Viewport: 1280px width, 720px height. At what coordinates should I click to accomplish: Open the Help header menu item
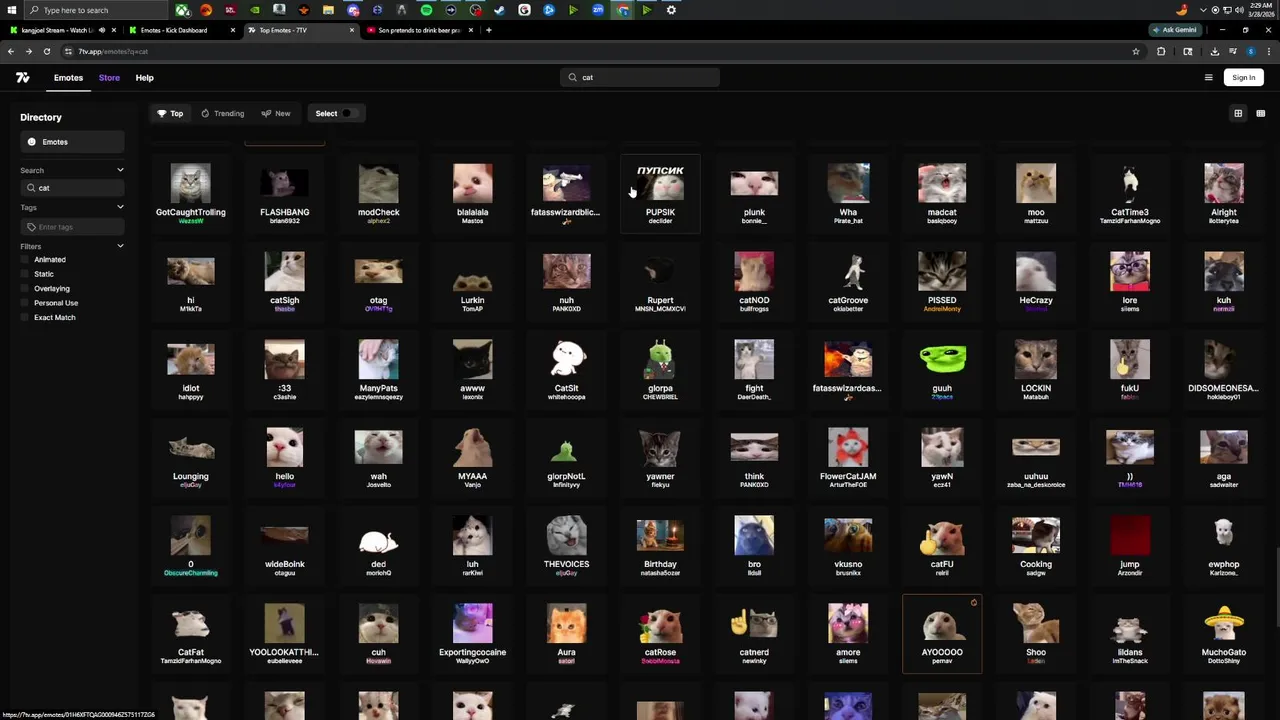click(x=144, y=77)
